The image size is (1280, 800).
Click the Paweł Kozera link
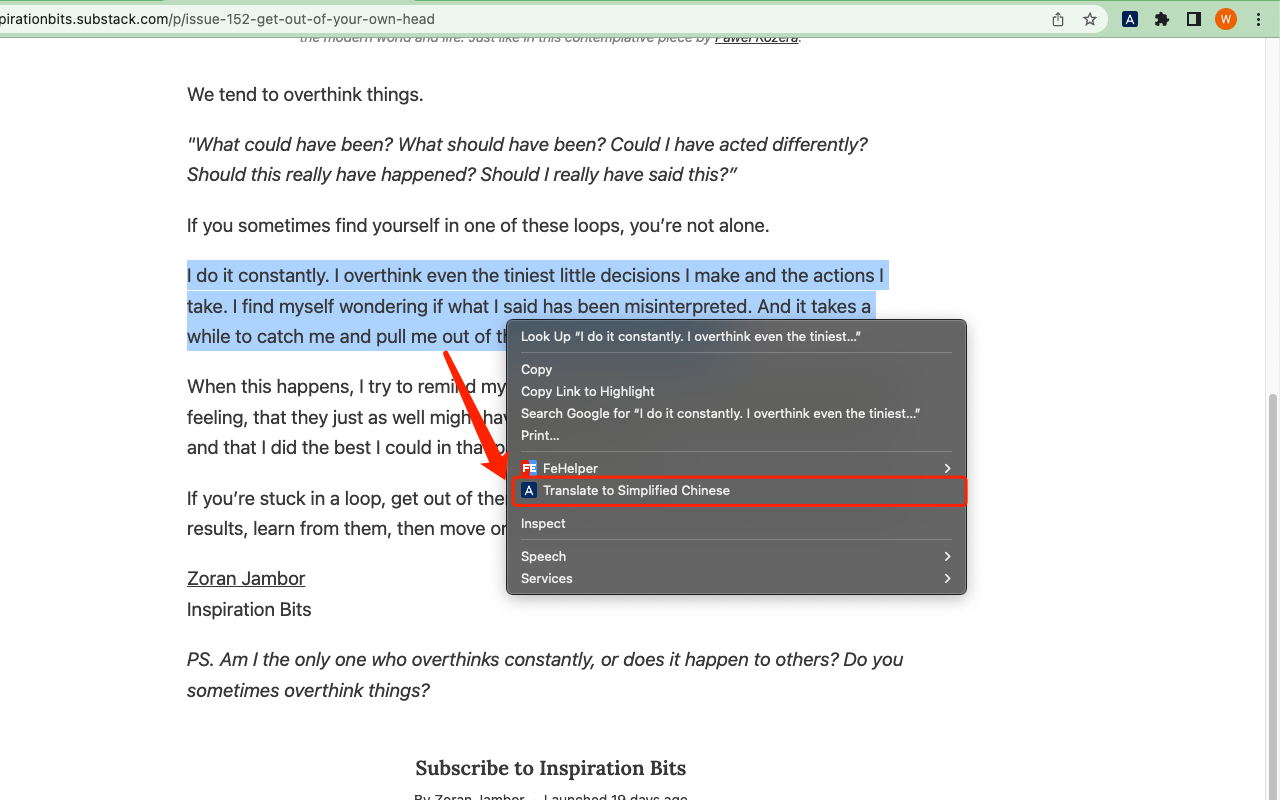click(757, 38)
